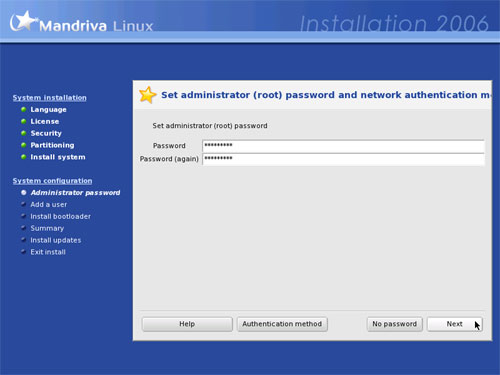Select the Security step in the sidebar

(46, 133)
